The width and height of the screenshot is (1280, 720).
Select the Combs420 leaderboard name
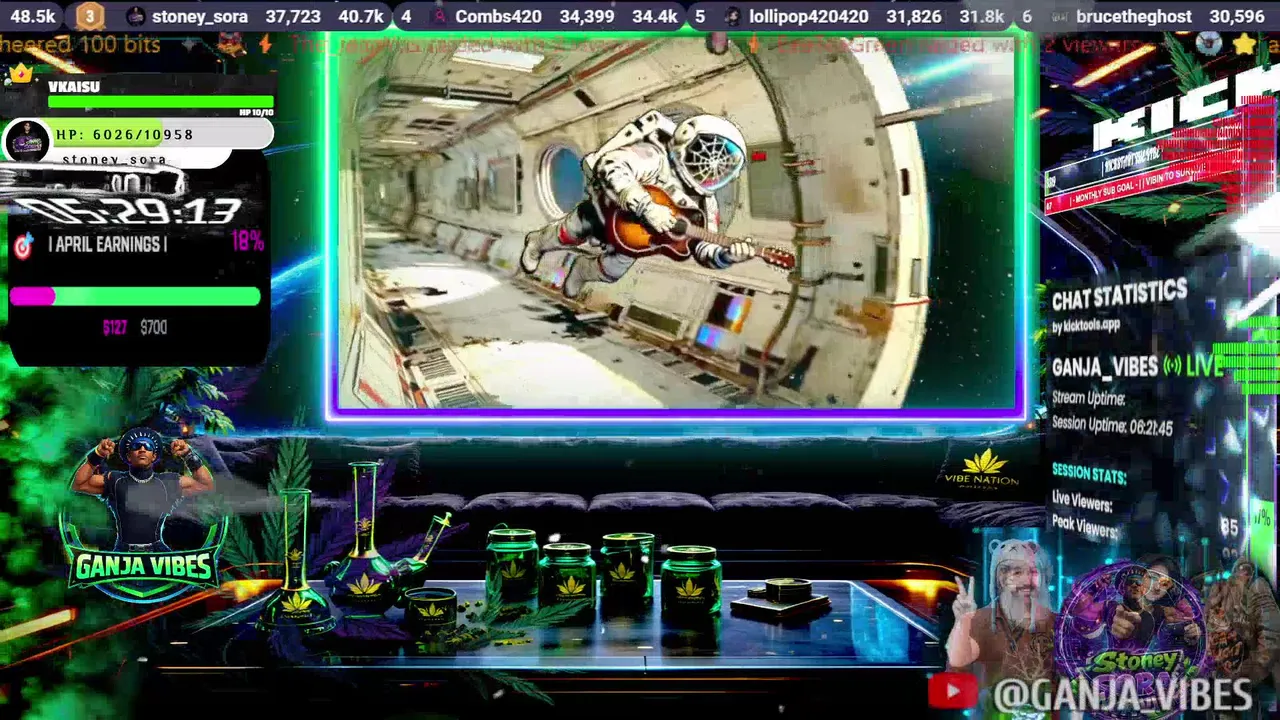tap(498, 16)
